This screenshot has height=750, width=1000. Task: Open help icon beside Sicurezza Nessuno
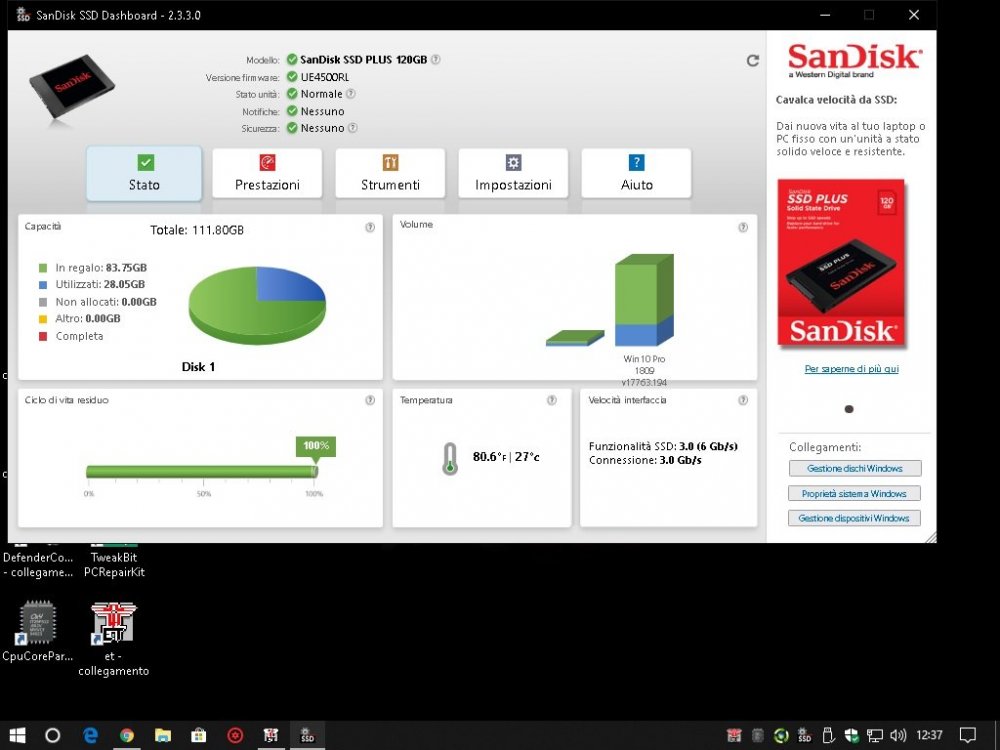tap(352, 128)
